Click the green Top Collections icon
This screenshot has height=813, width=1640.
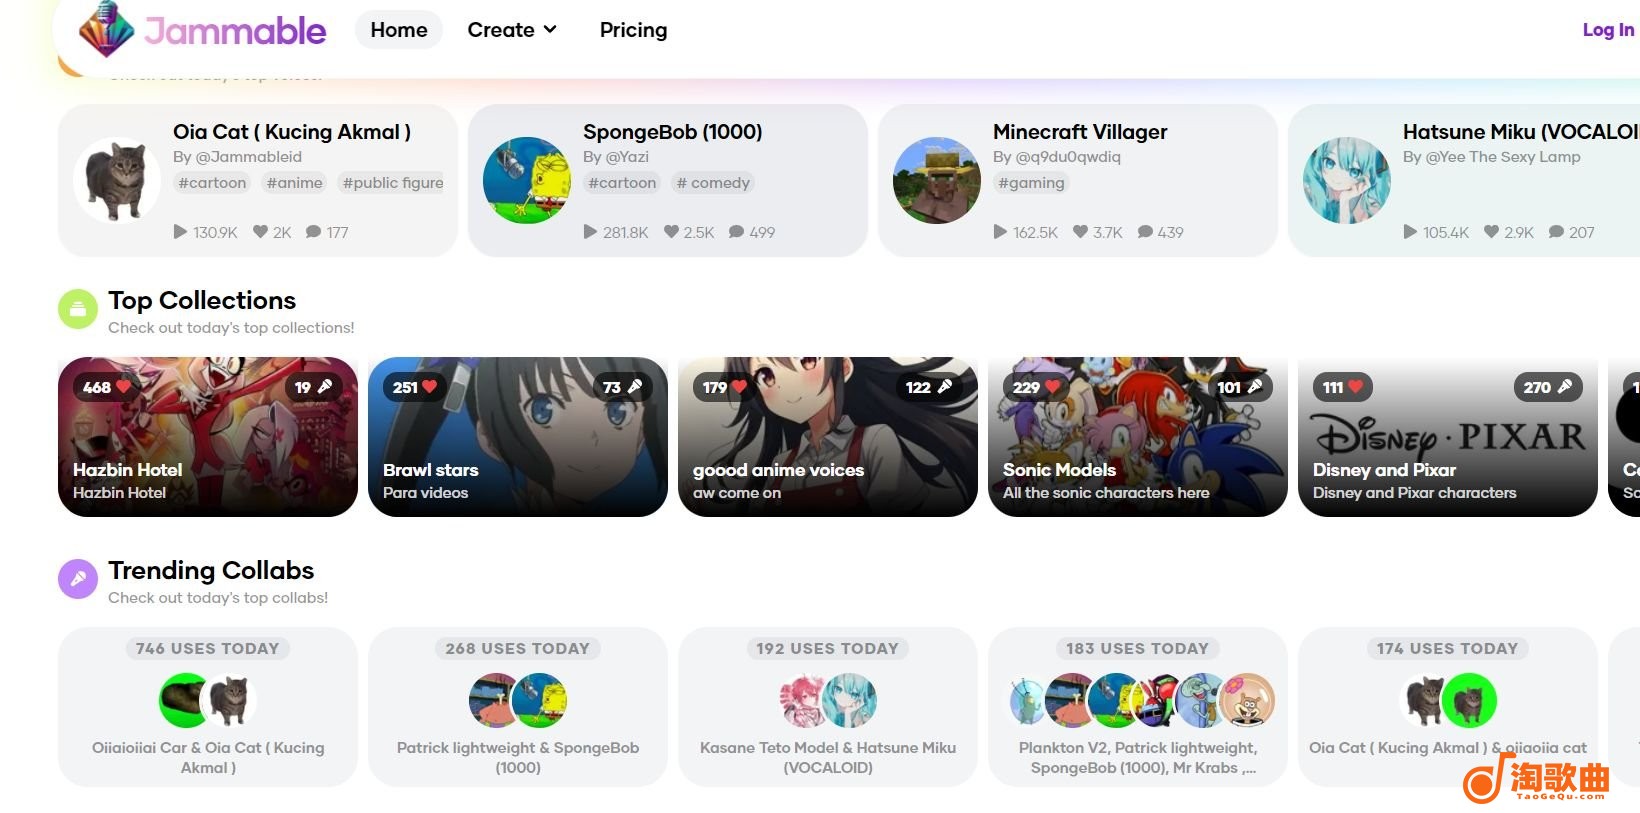[78, 310]
